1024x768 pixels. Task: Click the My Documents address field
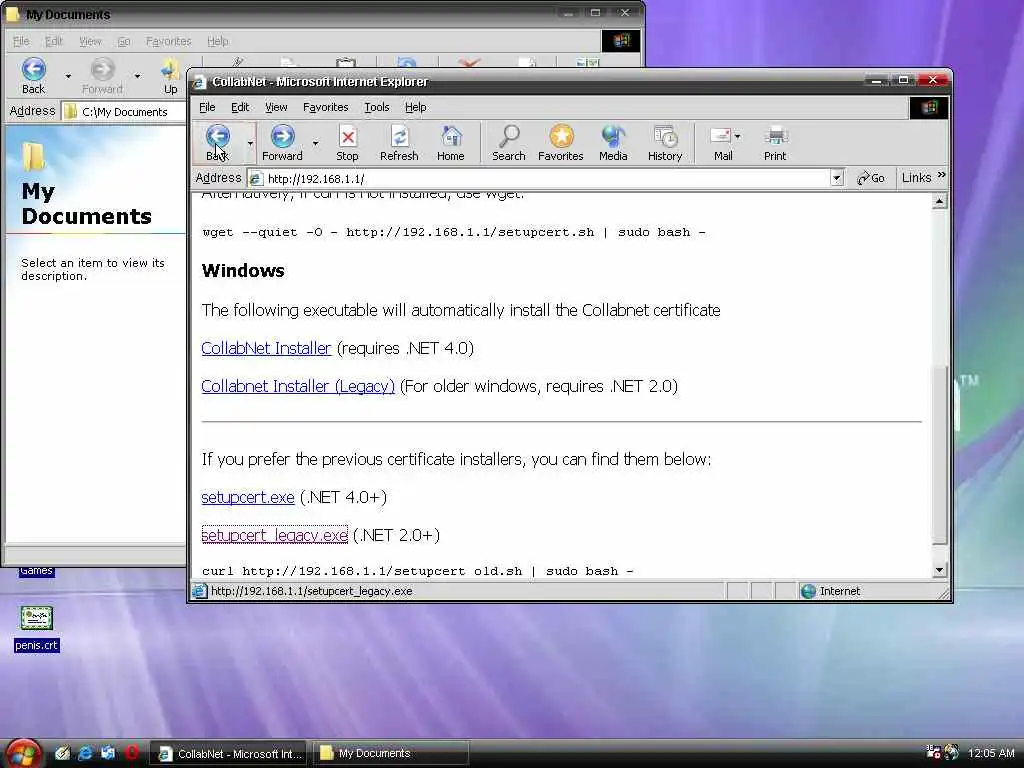[x=124, y=112]
